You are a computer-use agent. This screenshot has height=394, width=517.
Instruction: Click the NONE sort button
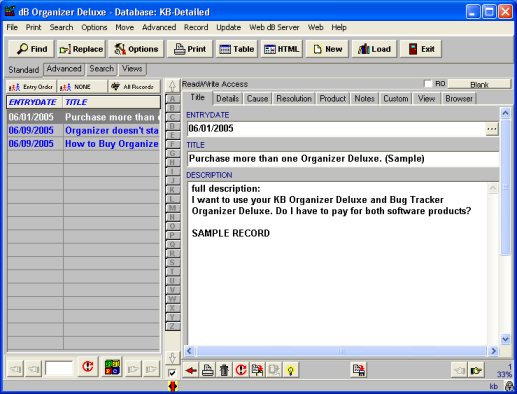click(82, 87)
